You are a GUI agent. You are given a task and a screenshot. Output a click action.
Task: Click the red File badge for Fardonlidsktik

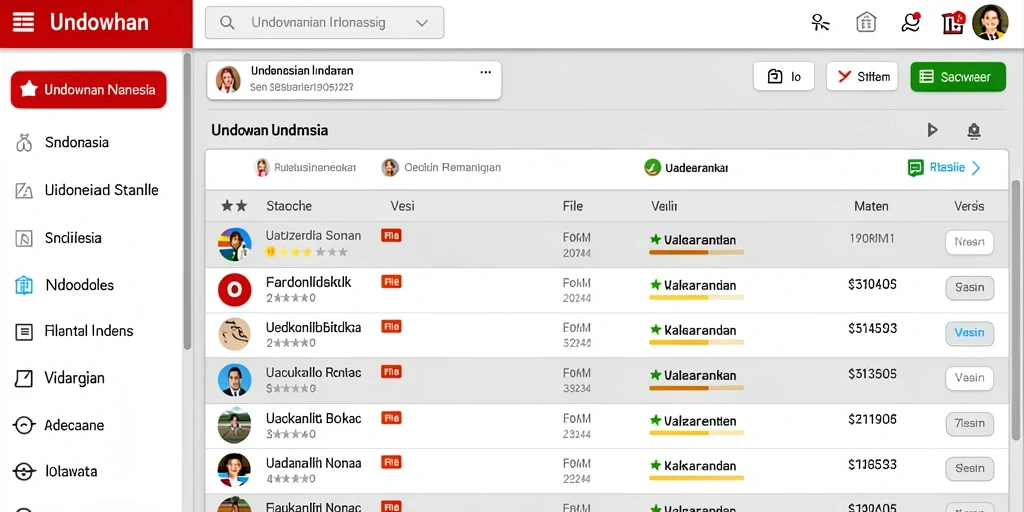(x=391, y=281)
